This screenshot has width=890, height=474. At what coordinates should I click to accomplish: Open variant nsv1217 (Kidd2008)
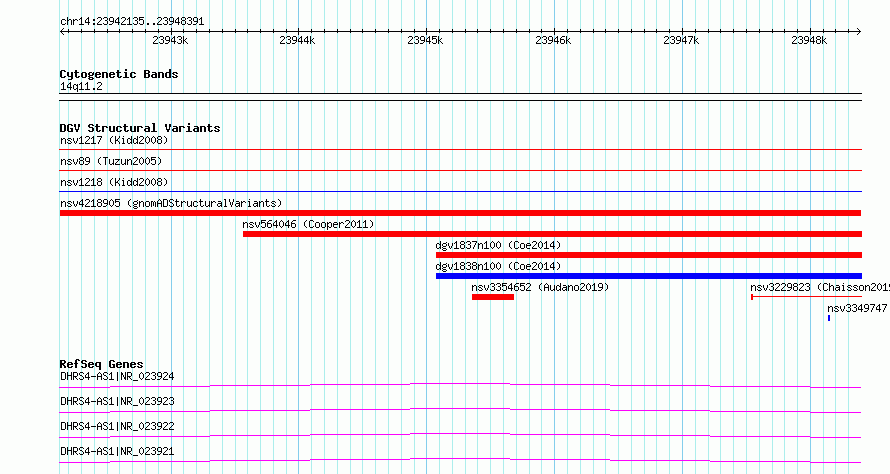114,140
